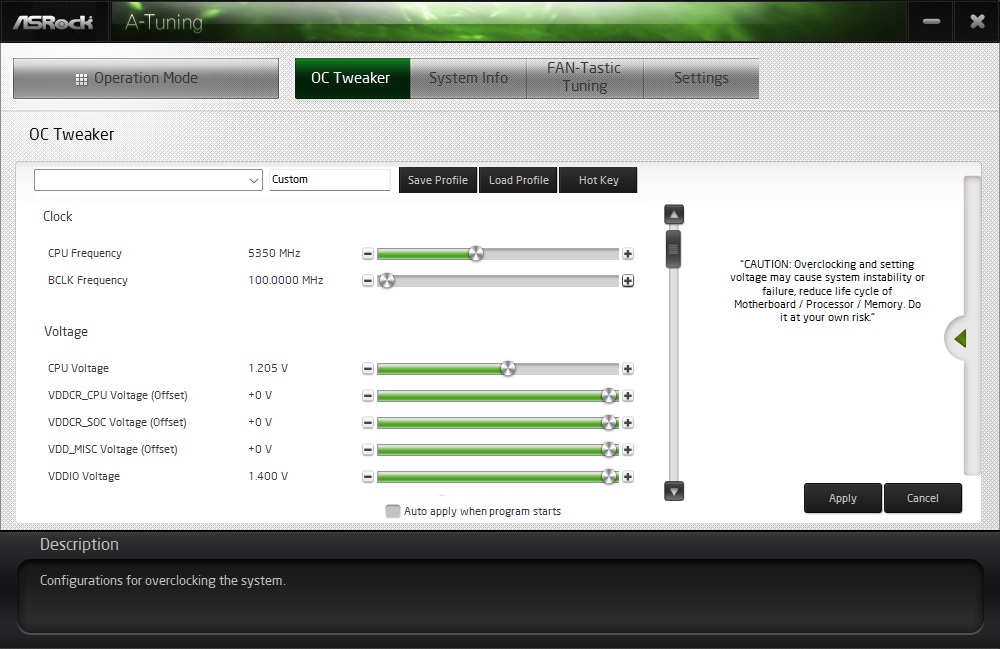The height and width of the screenshot is (649, 1000).
Task: Collapse the caution side panel with green arrow
Action: [x=958, y=339]
